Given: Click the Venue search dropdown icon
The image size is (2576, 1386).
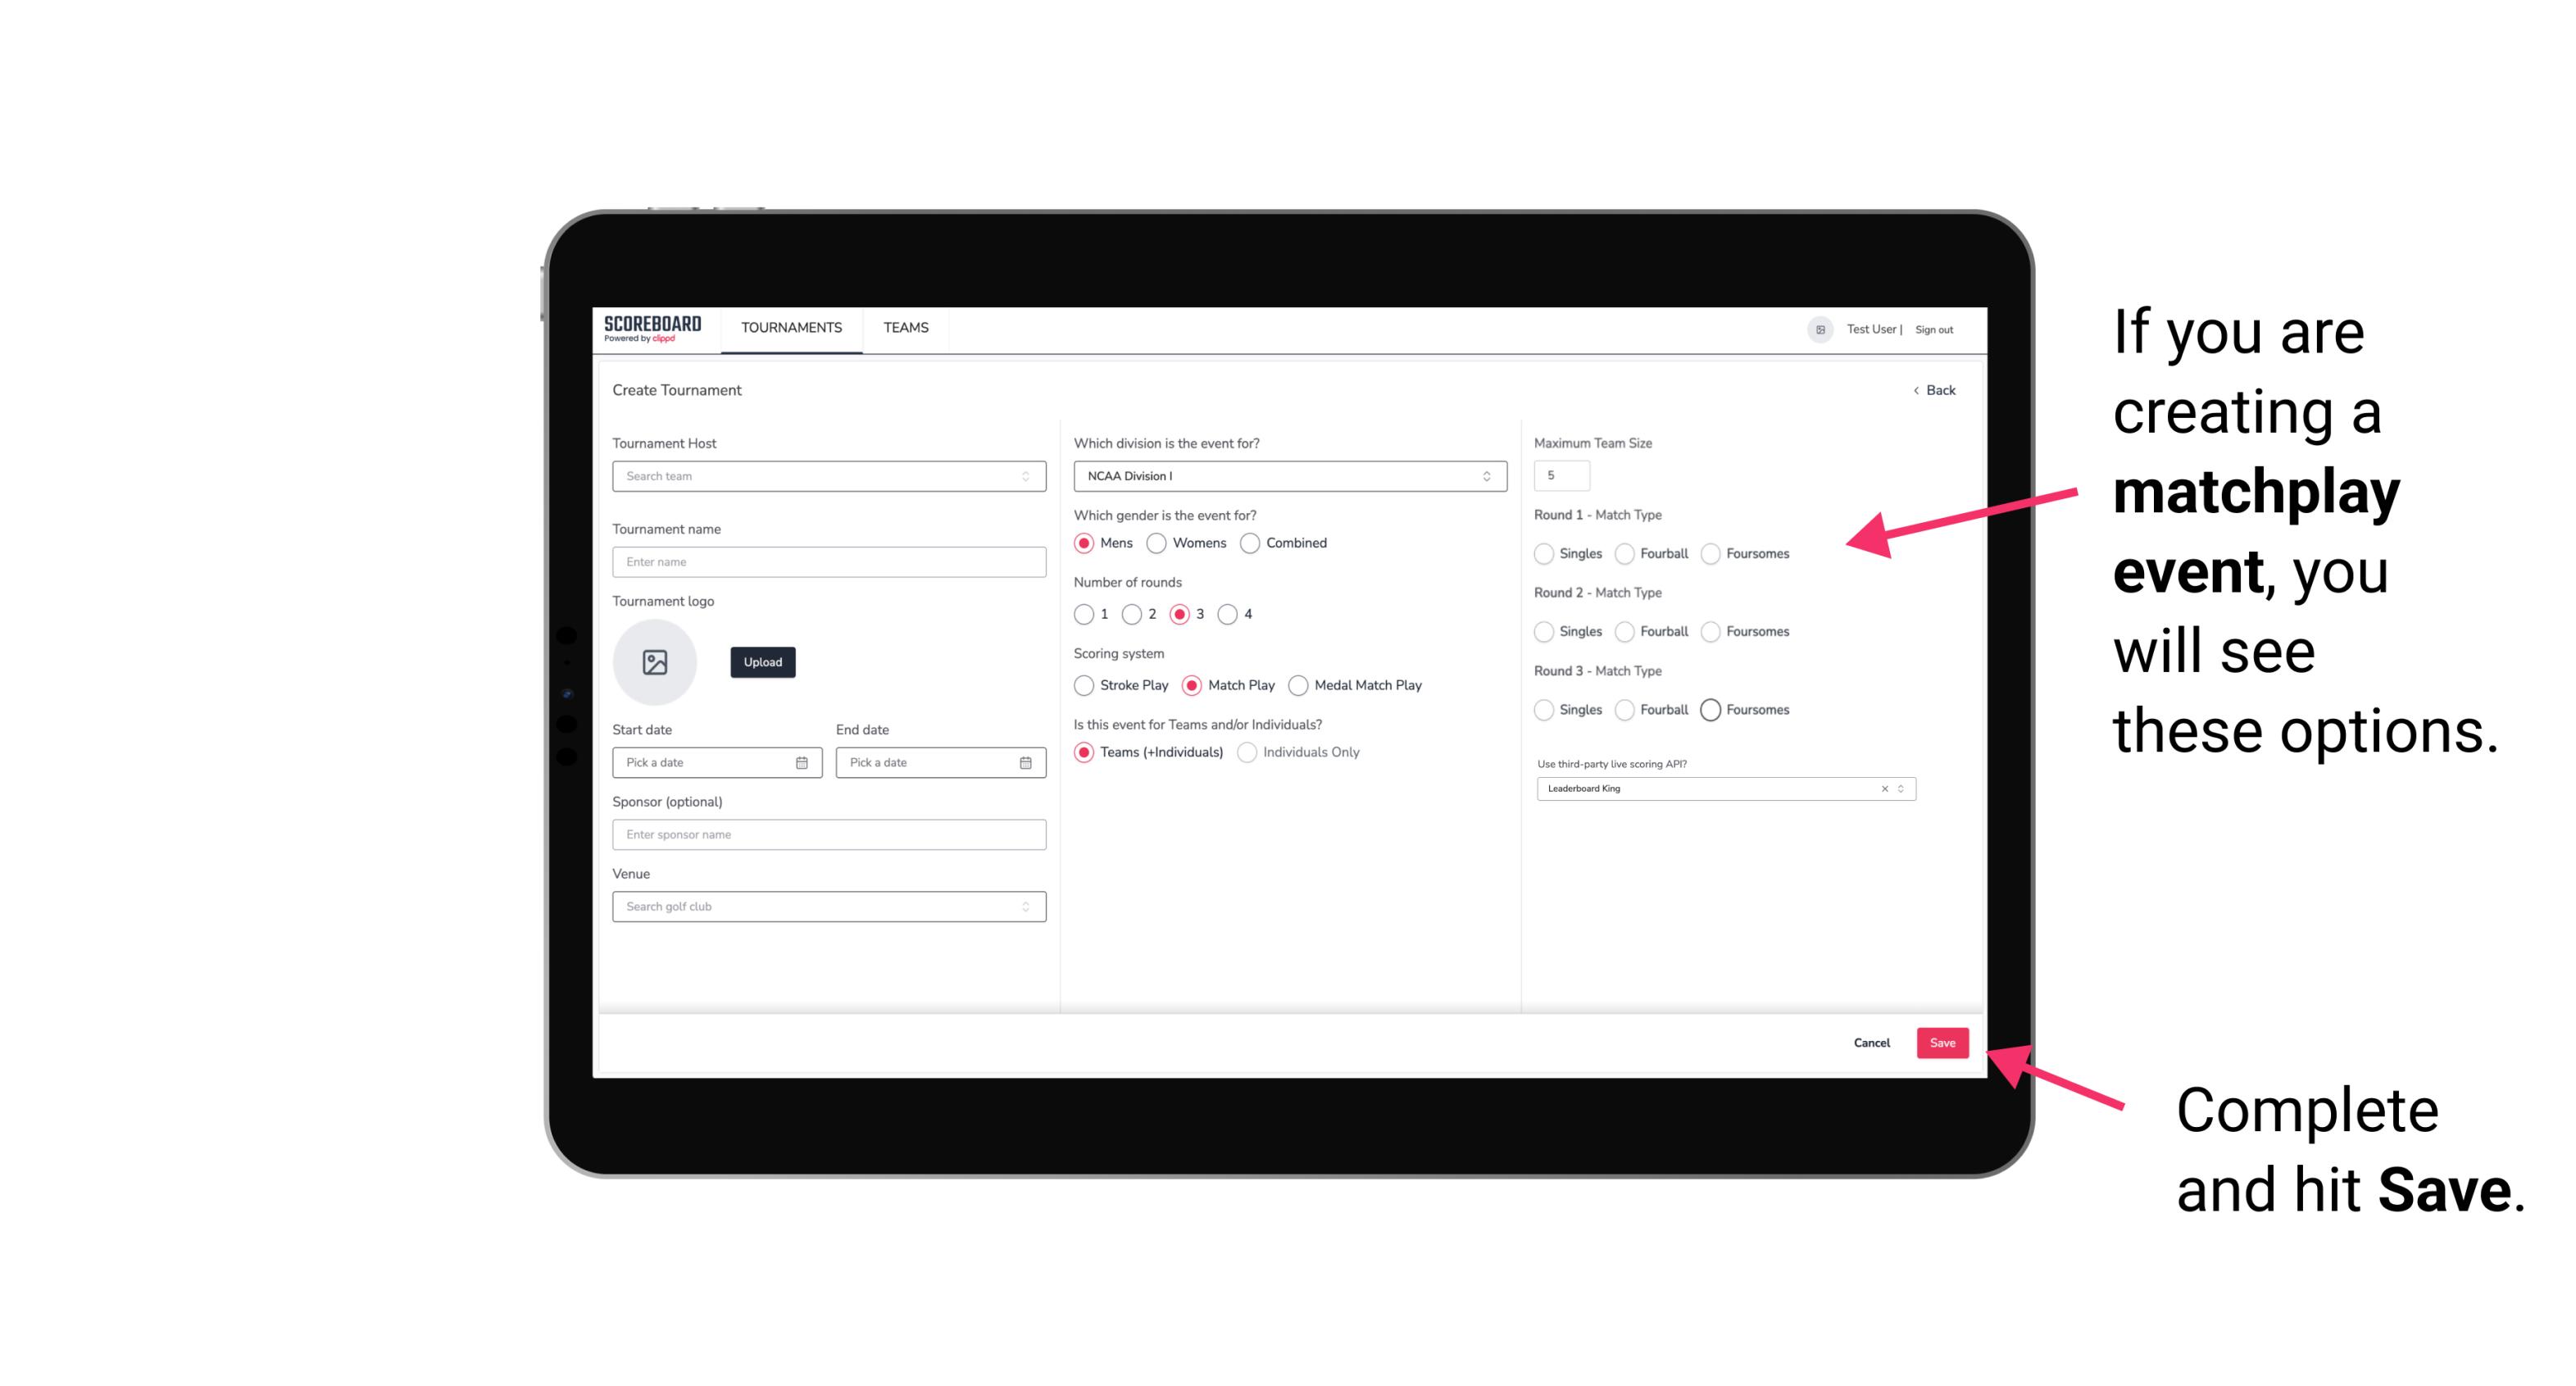Looking at the screenshot, I should point(1025,907).
